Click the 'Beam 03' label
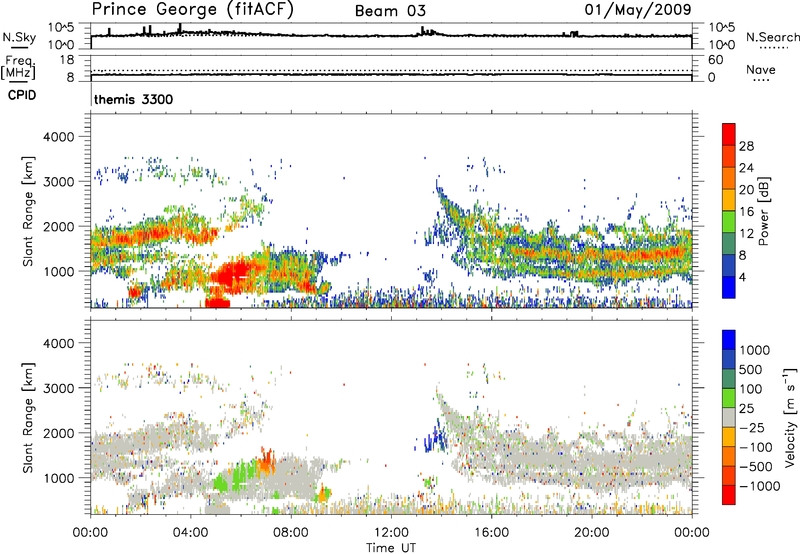Viewport: 800px width, 554px height. point(390,11)
